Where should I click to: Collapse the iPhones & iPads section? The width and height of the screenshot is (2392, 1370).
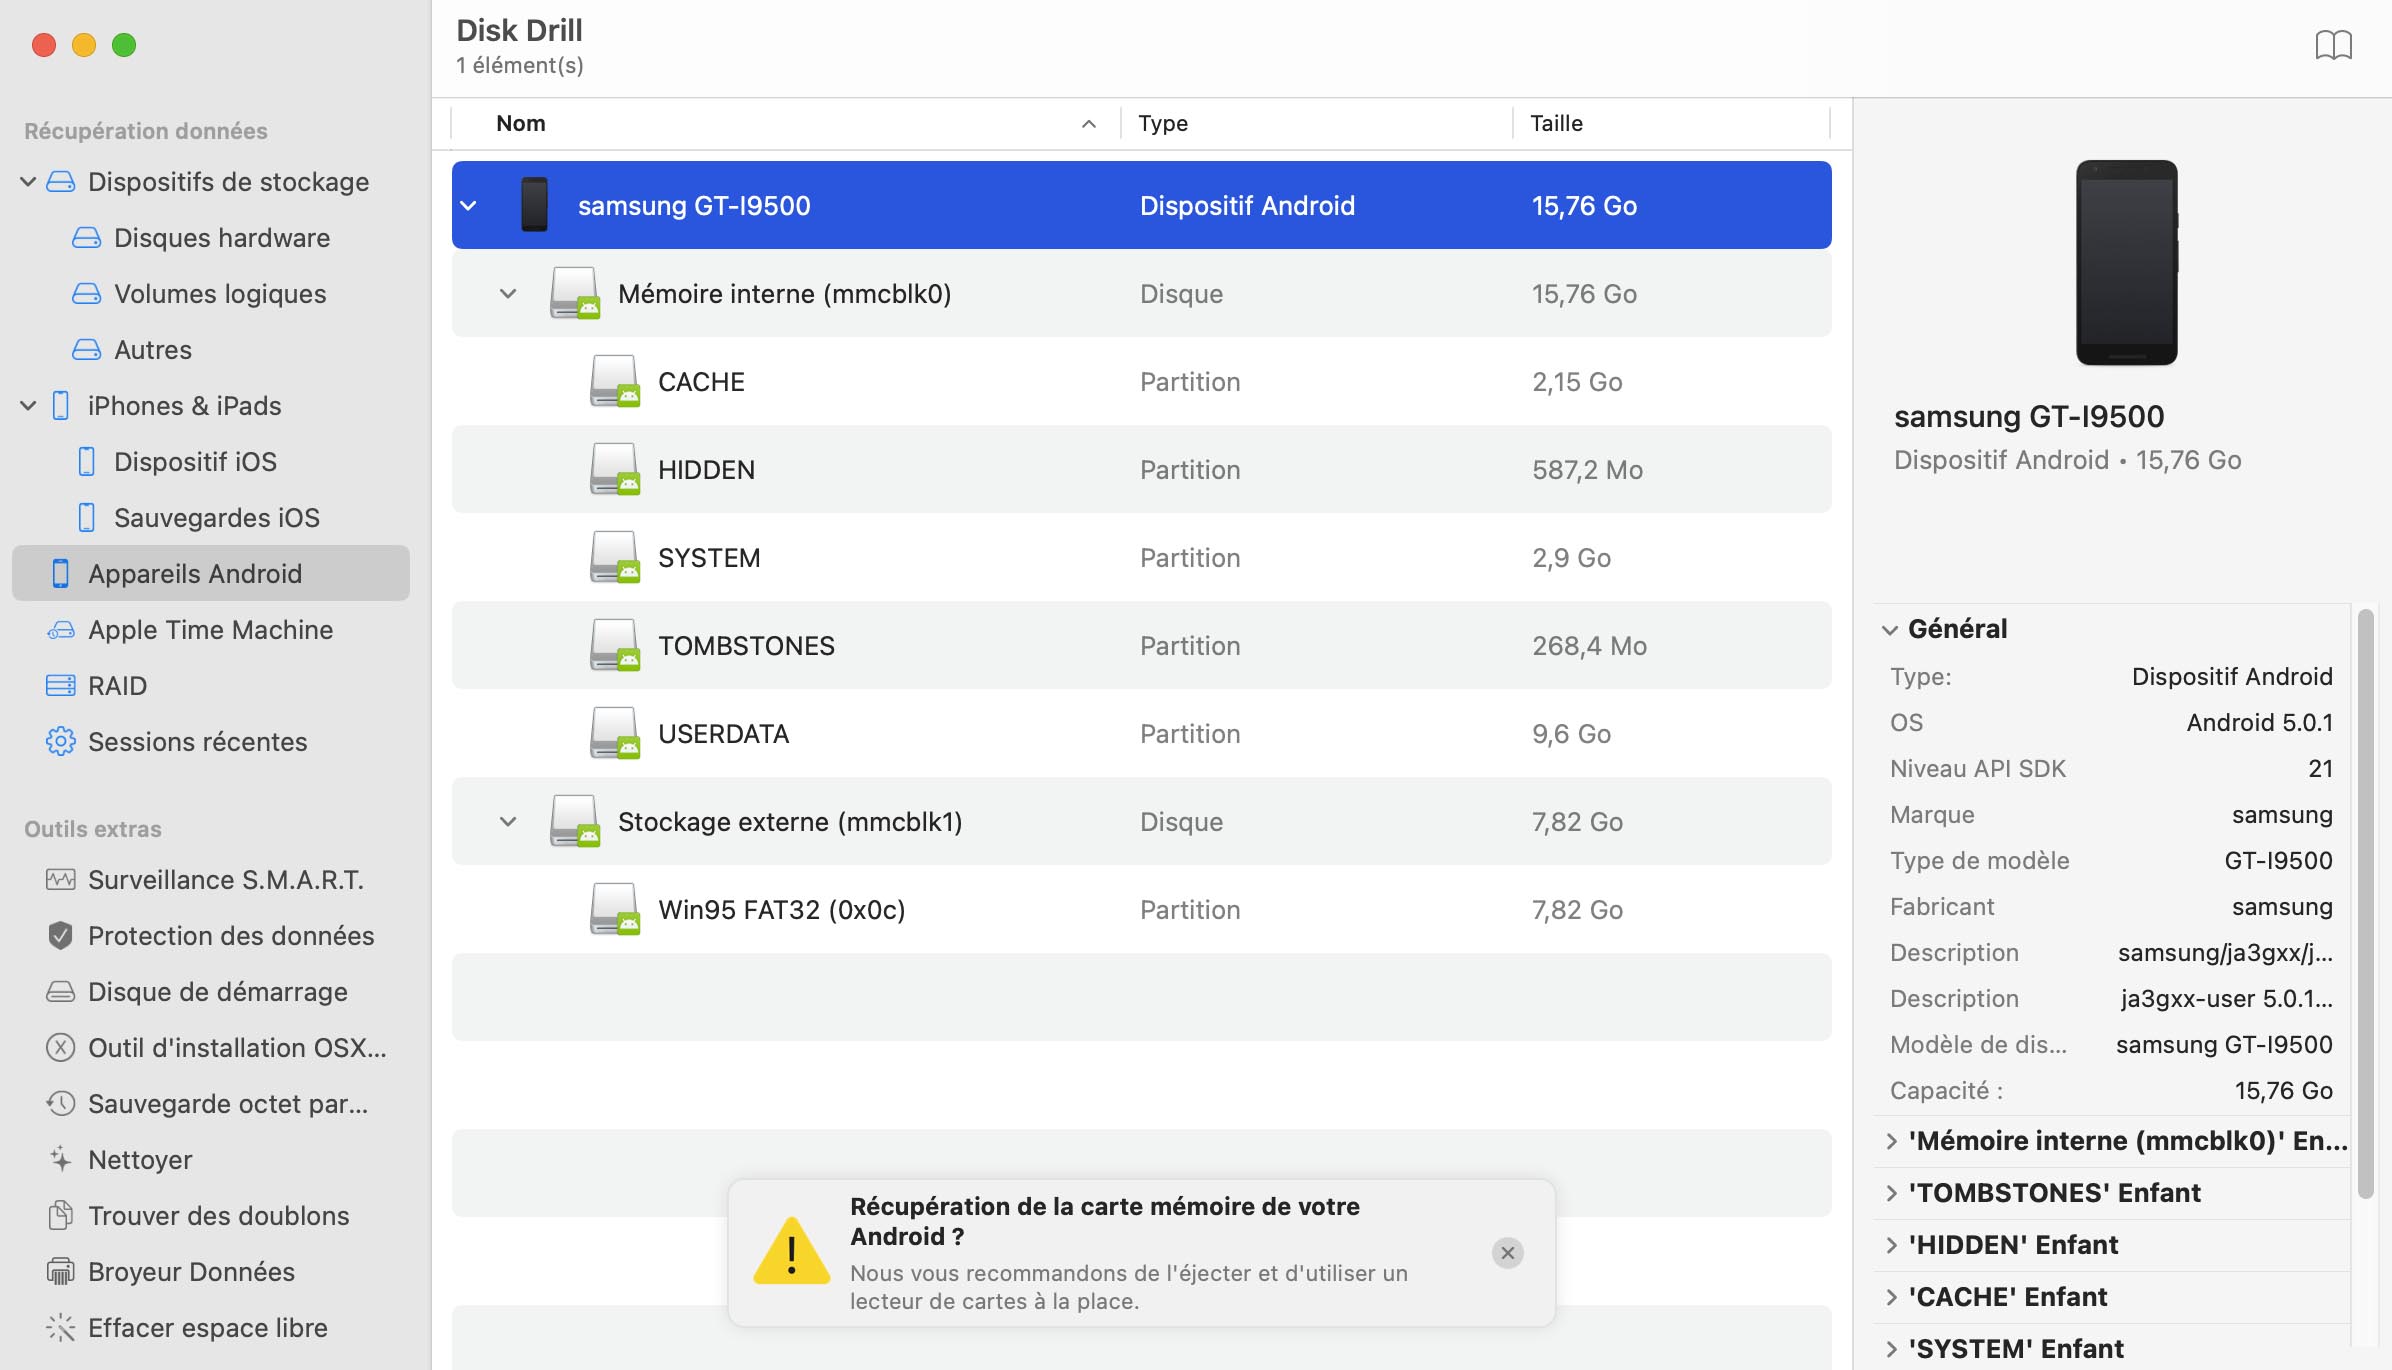pos(28,406)
